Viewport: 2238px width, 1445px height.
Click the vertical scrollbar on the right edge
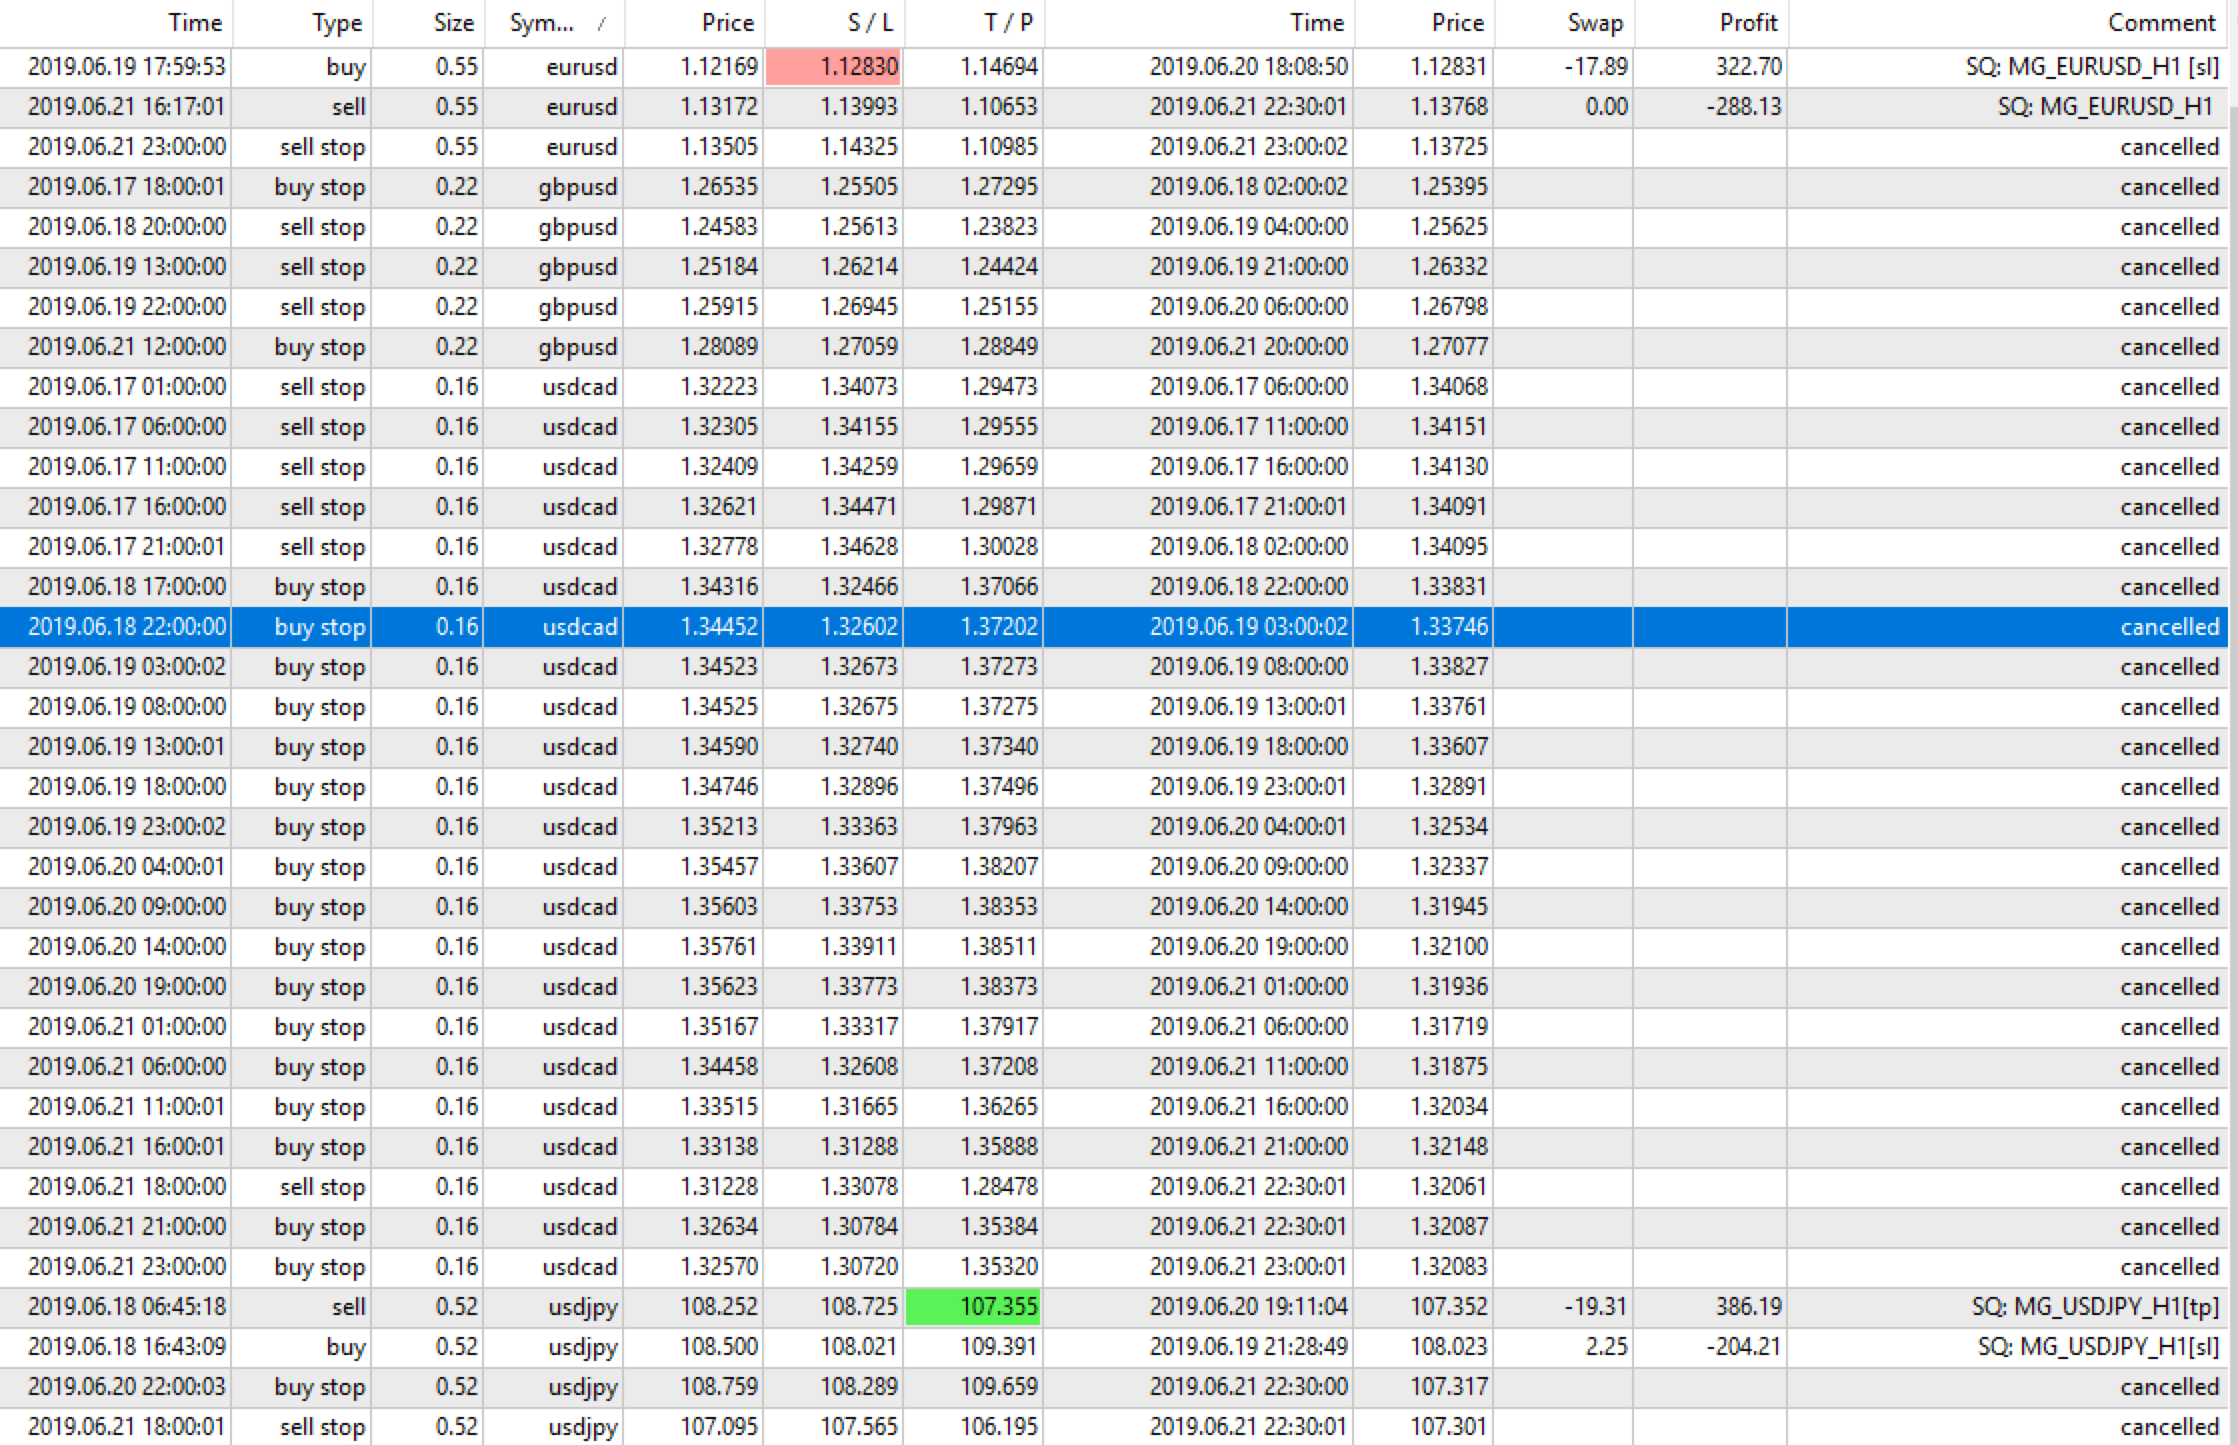2233,700
